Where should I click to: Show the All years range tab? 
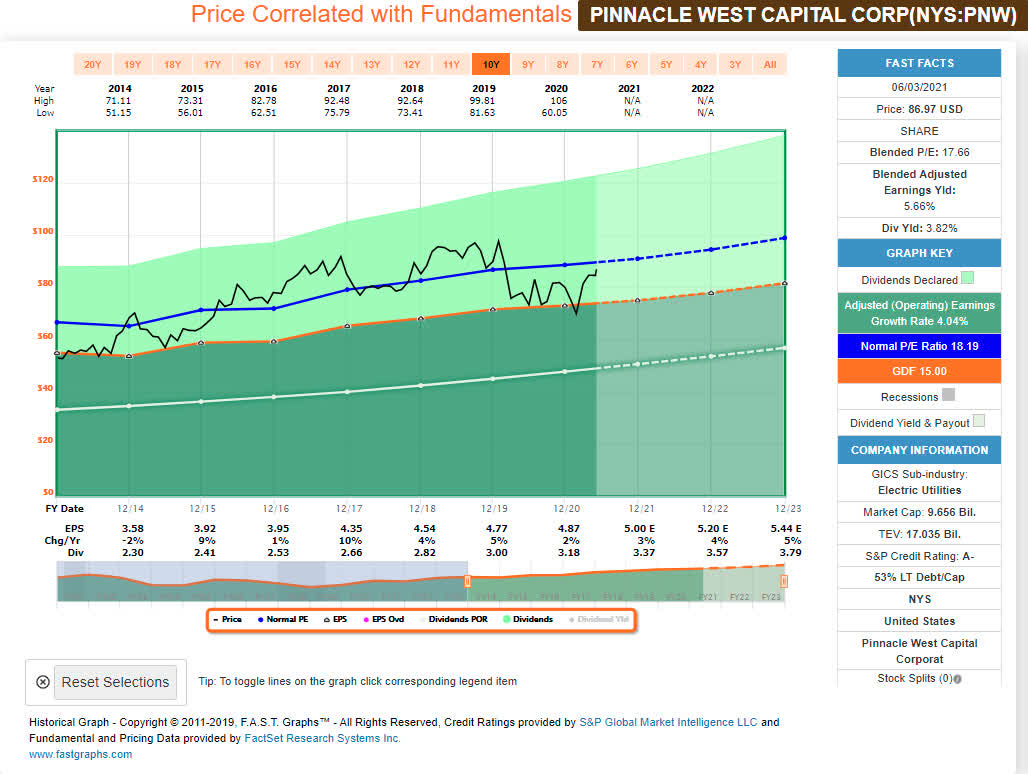(770, 64)
